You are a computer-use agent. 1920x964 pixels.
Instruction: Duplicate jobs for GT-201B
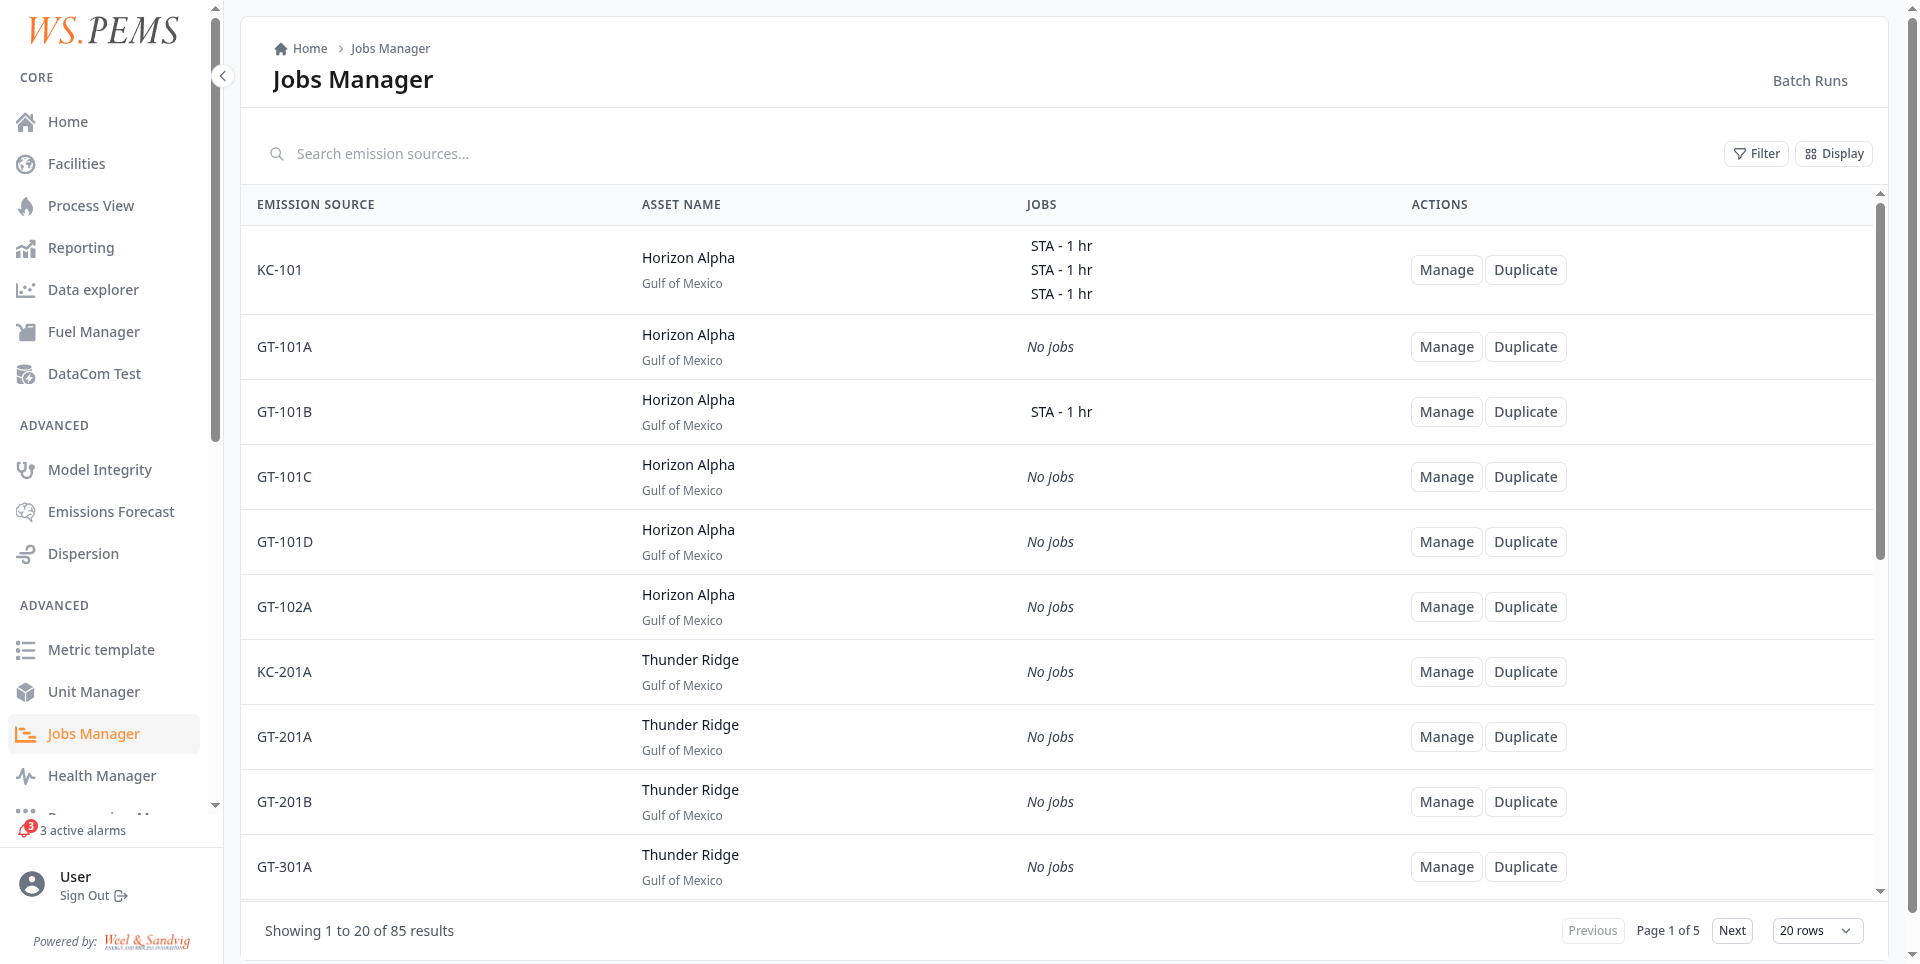(1525, 802)
